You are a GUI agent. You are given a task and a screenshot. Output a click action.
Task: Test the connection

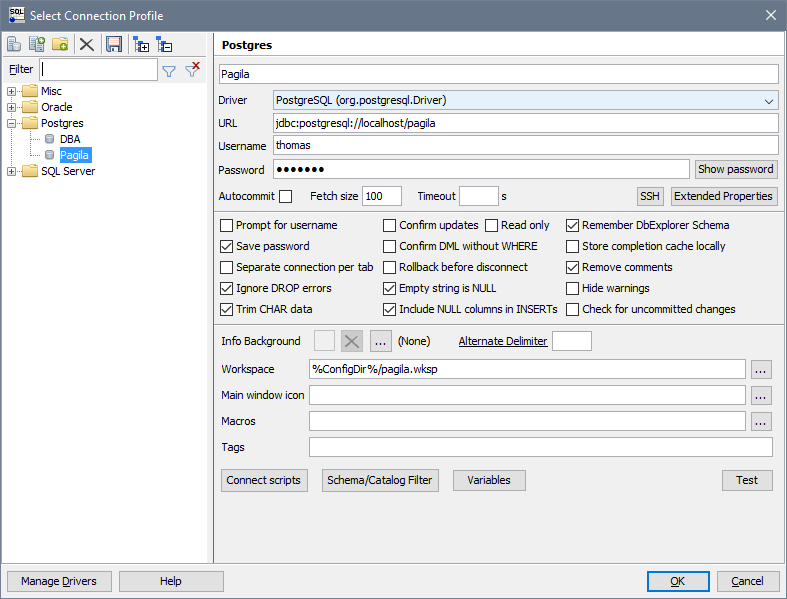coord(747,481)
